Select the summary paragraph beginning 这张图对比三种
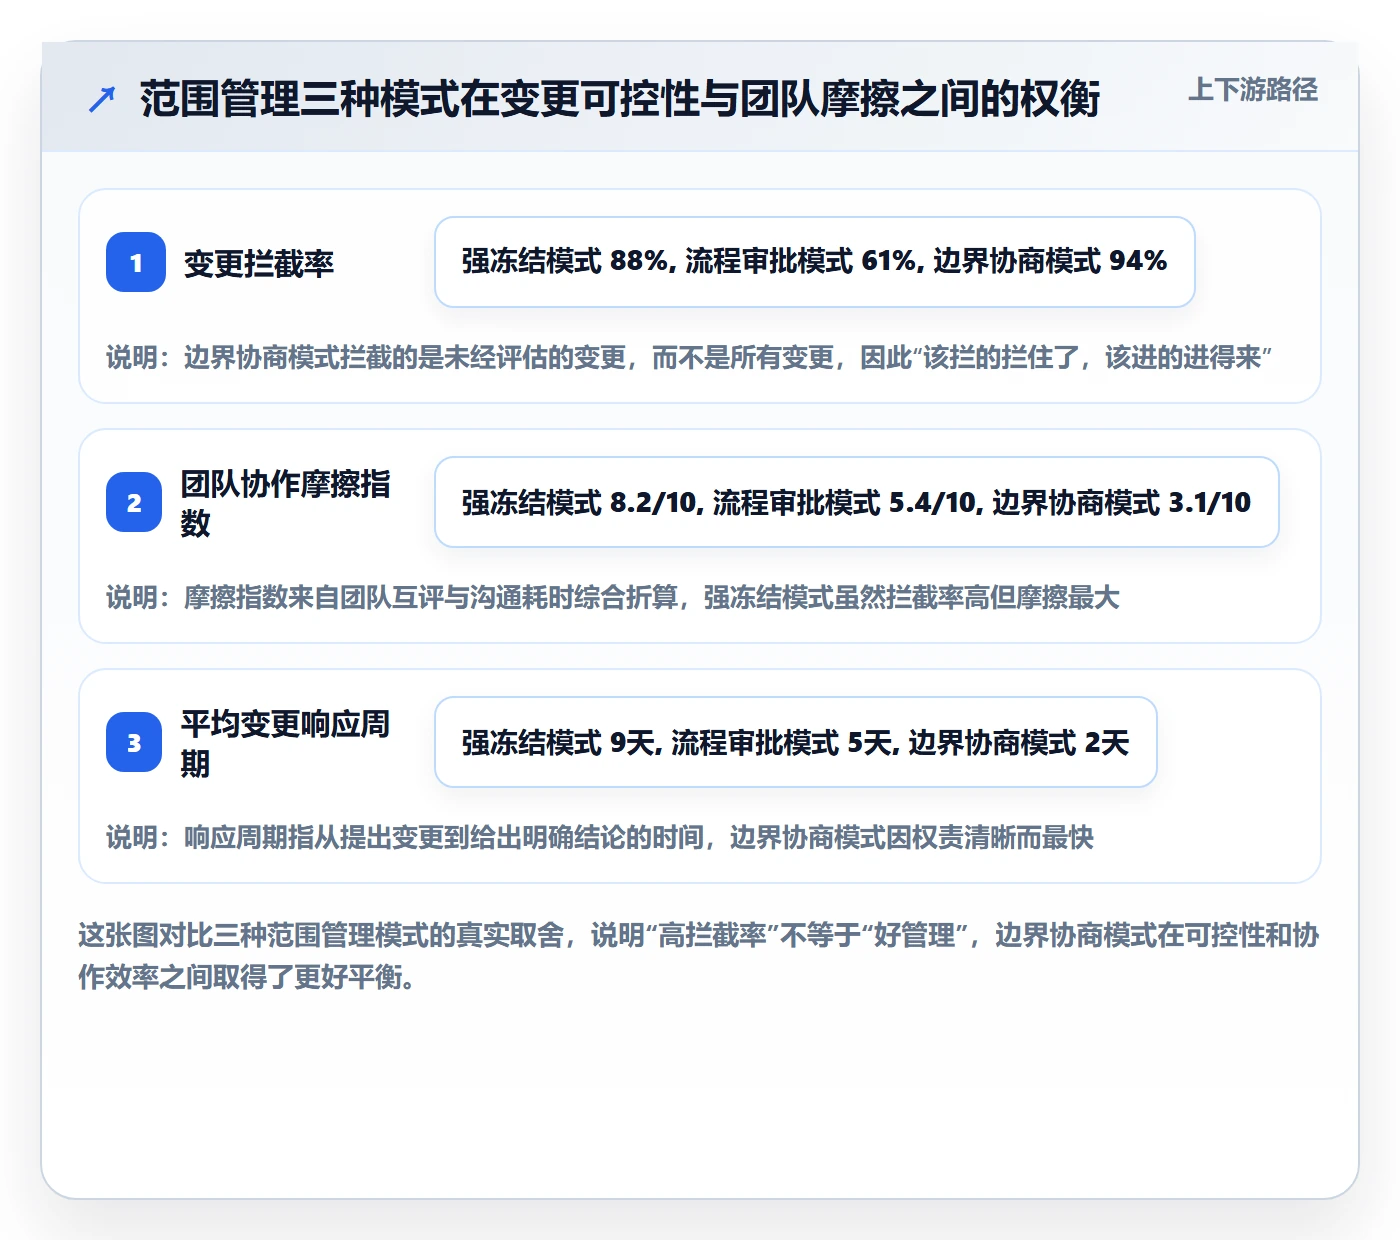This screenshot has height=1240, width=1400. pyautogui.click(x=699, y=956)
